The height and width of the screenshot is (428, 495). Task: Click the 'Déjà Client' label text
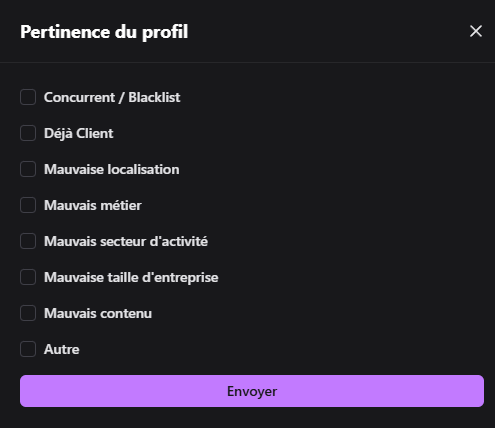(x=79, y=133)
